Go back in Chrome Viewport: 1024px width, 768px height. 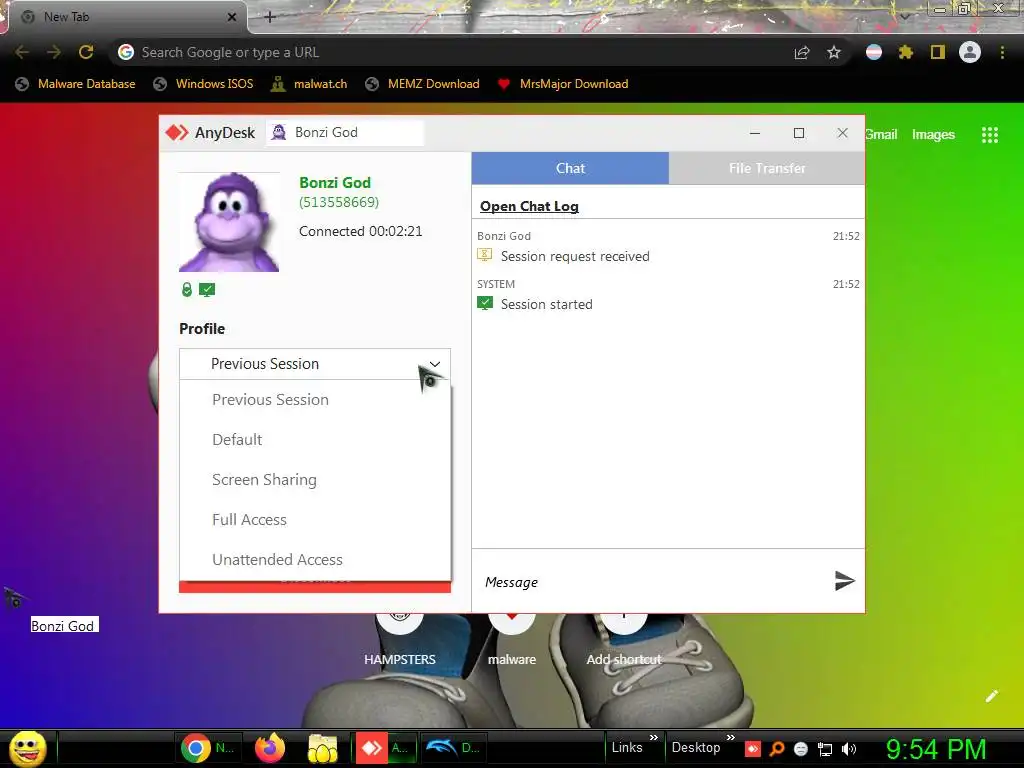(x=22, y=52)
